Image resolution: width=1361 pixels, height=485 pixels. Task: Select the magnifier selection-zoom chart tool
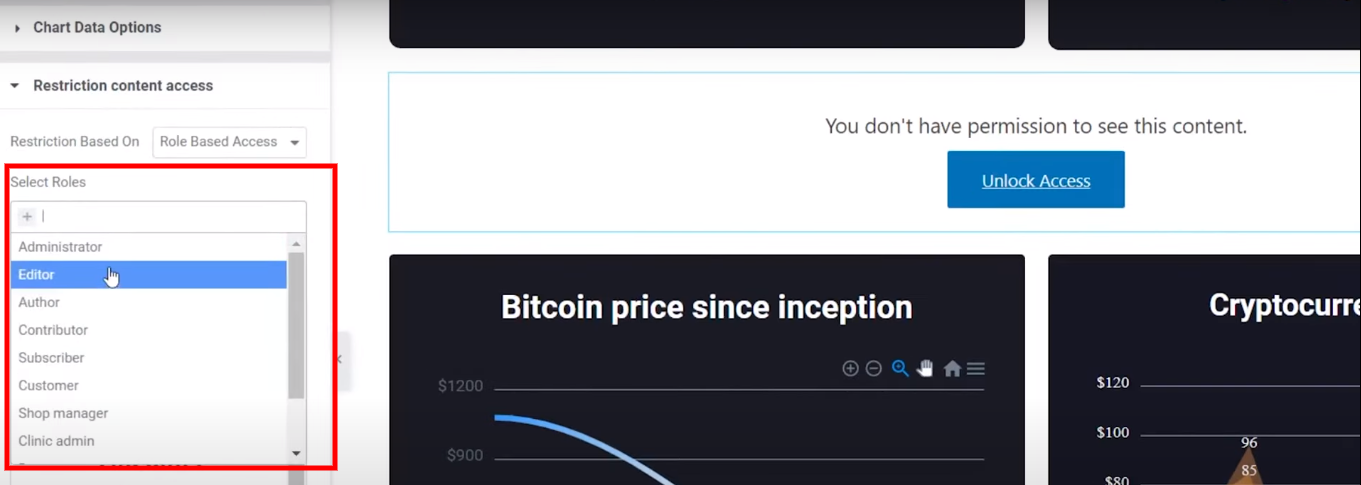[x=900, y=368]
